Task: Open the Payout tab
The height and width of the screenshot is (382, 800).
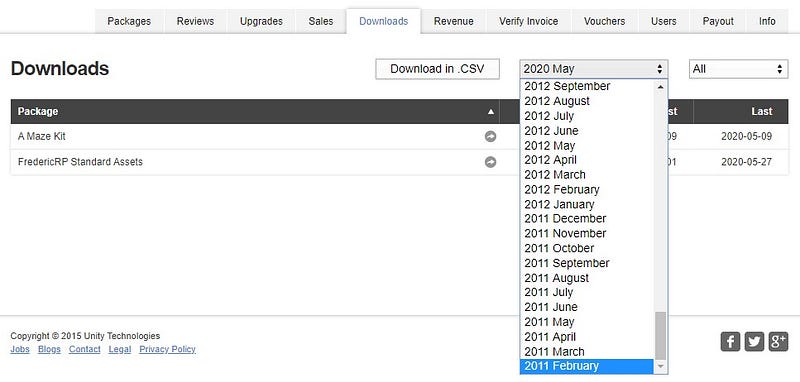Action: pyautogui.click(x=718, y=21)
